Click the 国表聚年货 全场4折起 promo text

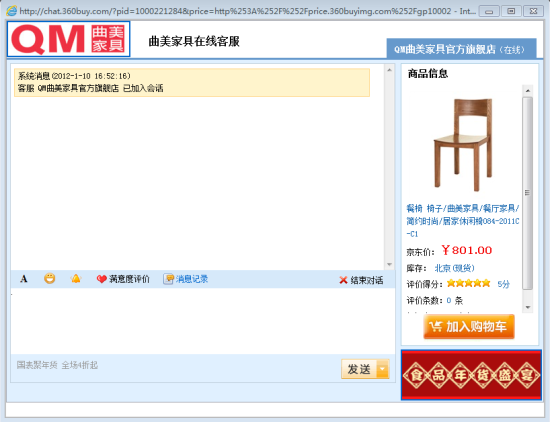pyautogui.click(x=57, y=365)
